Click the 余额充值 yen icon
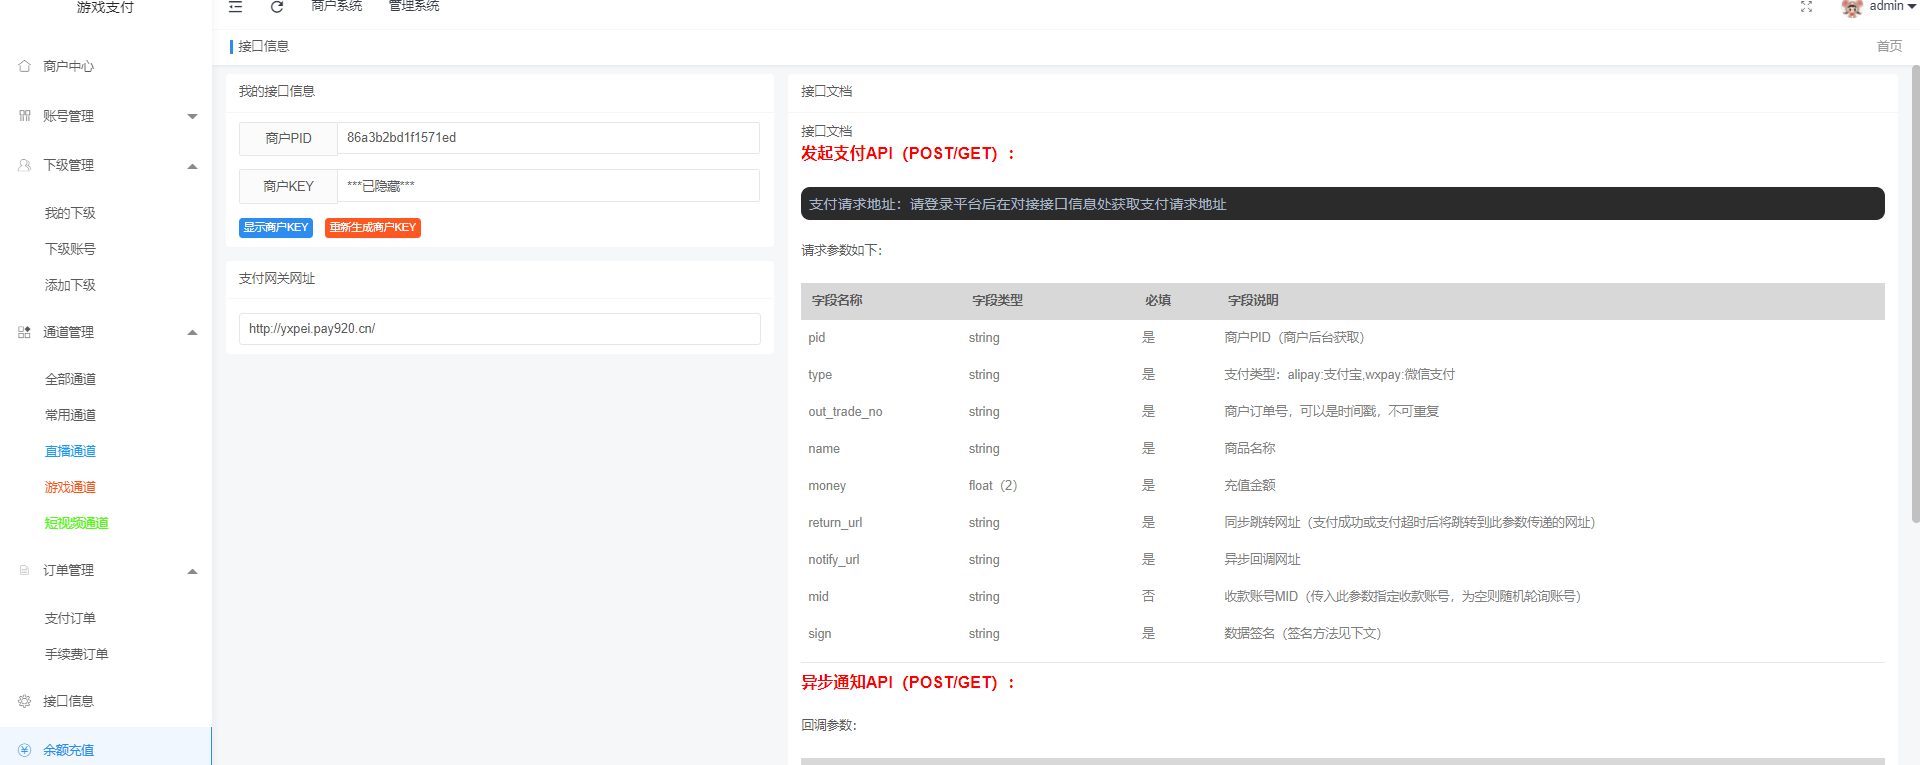This screenshot has height=765, width=1920. coord(25,750)
